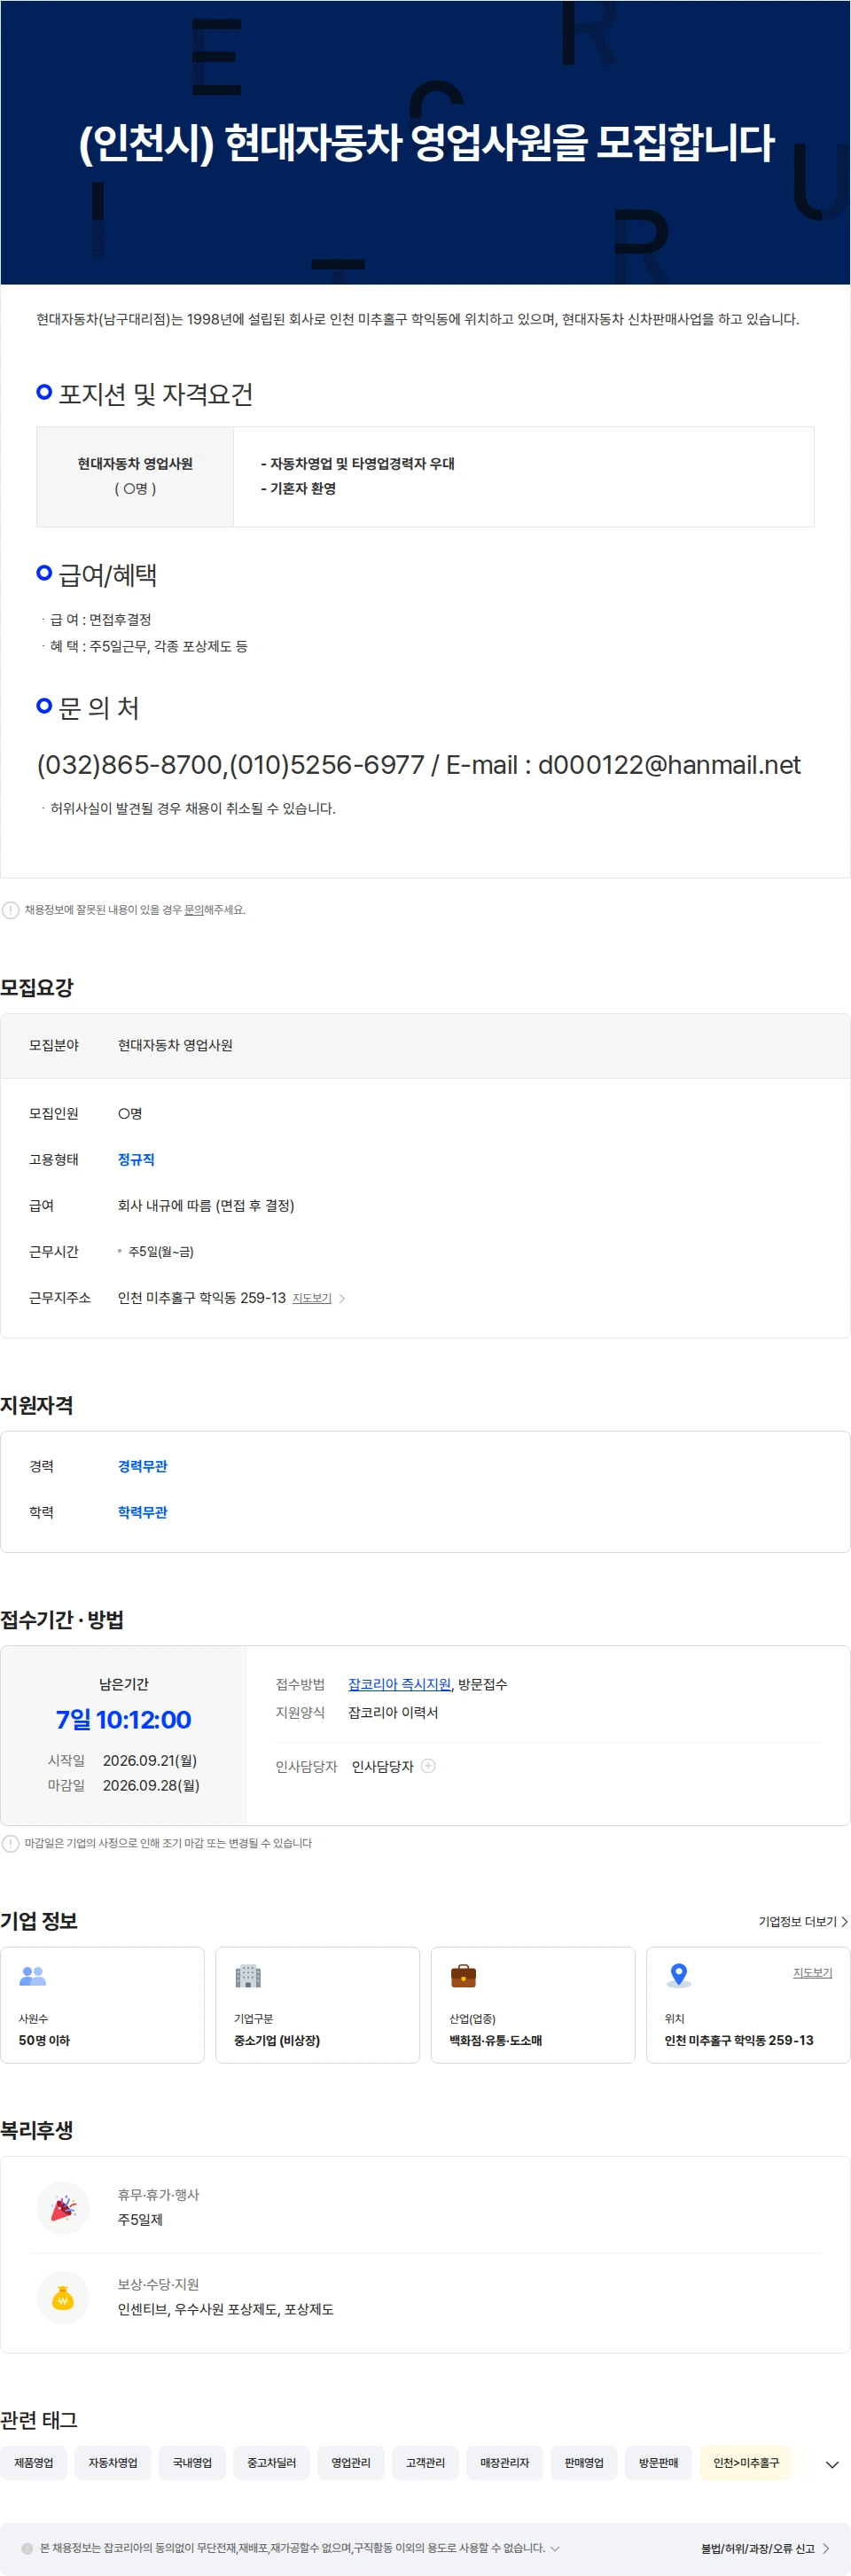Image resolution: width=851 pixels, height=2576 pixels.
Task: Click the 보상·수당·지원 money bag icon
Action: (x=63, y=2298)
